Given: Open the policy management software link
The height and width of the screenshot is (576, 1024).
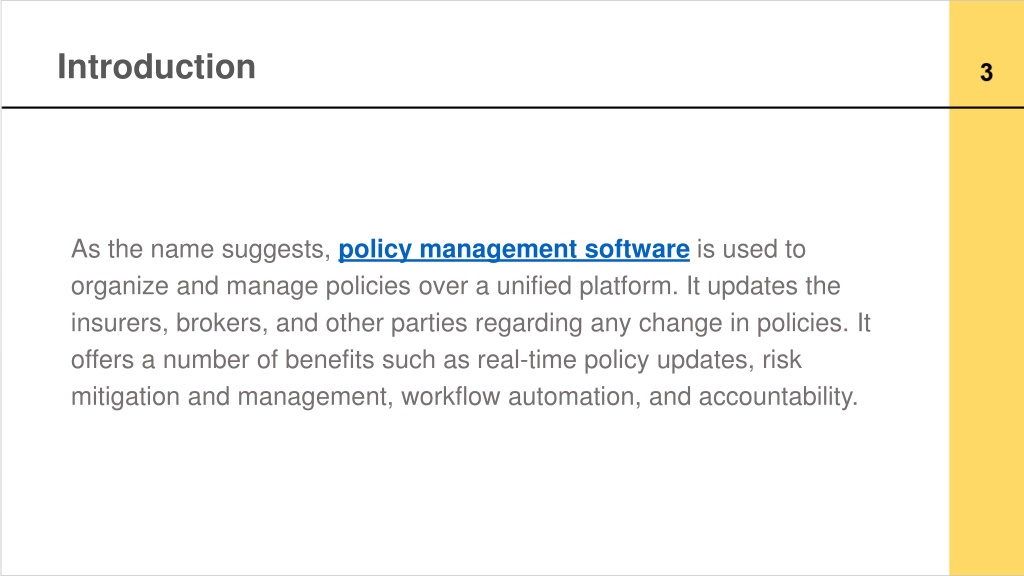Looking at the screenshot, I should point(513,249).
